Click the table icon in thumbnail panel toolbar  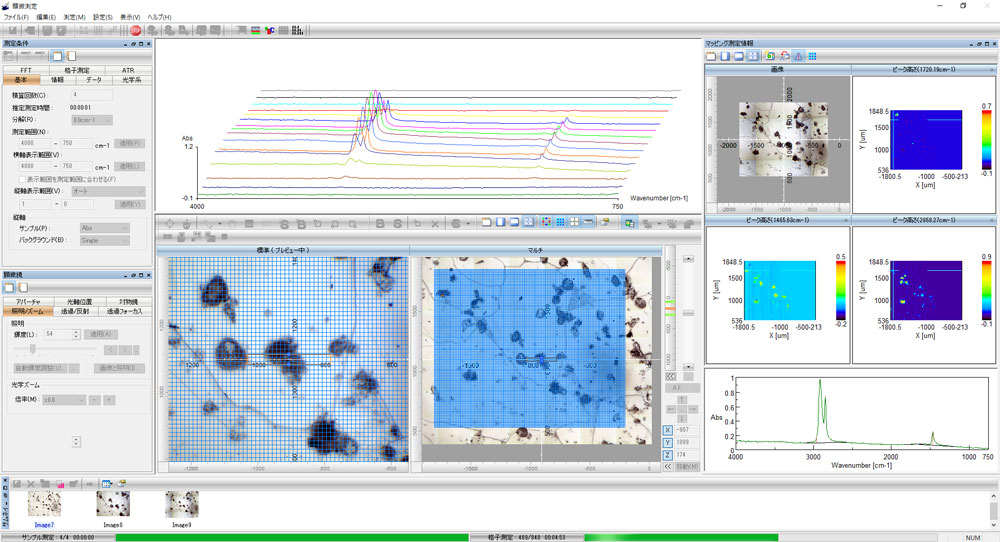tap(106, 484)
